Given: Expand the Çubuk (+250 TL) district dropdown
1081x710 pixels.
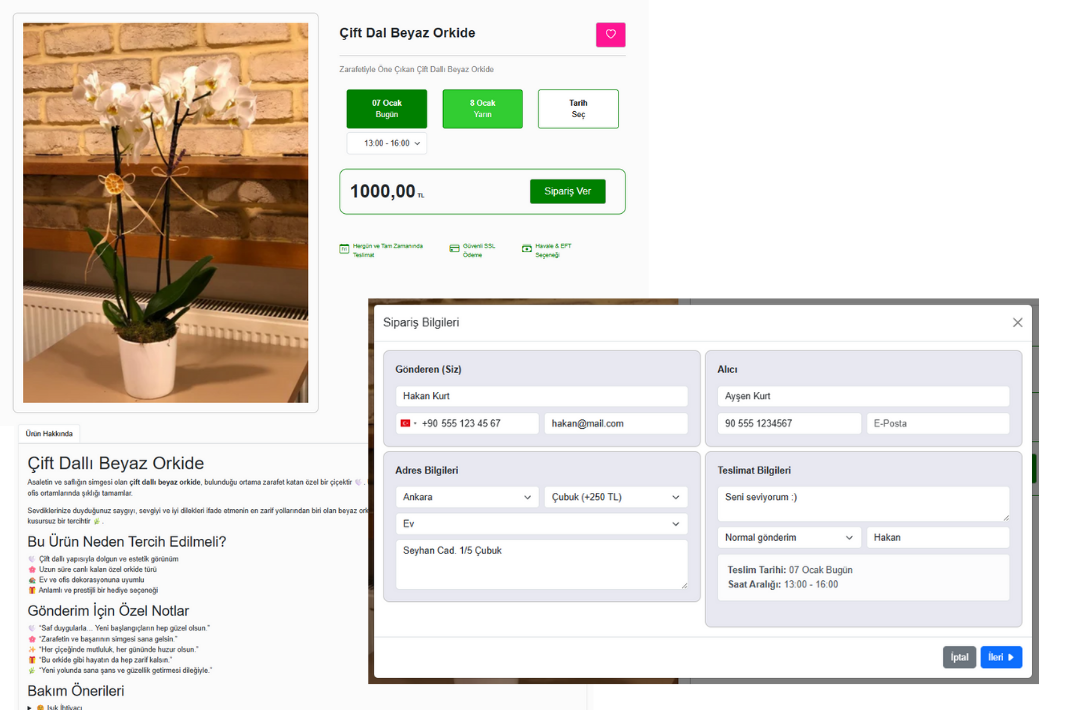Looking at the screenshot, I should click(615, 497).
